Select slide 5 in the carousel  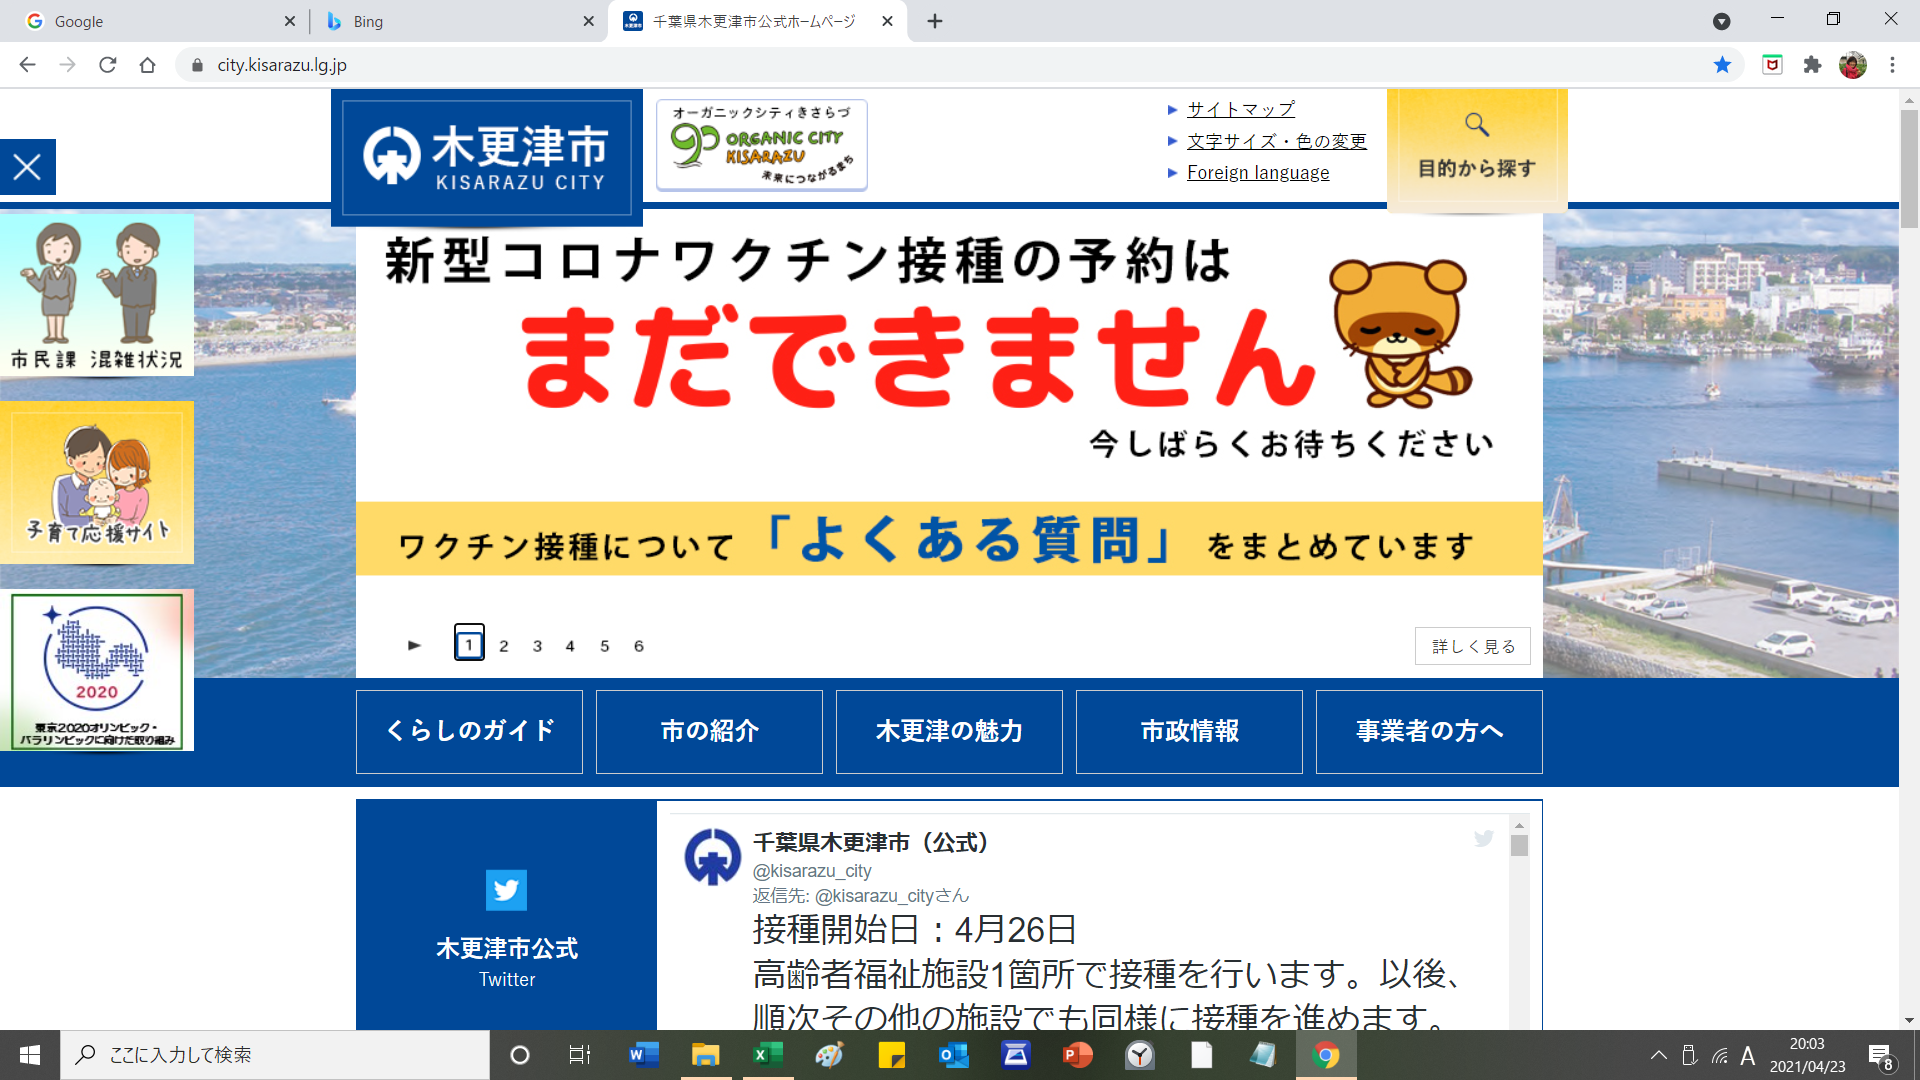pyautogui.click(x=604, y=646)
